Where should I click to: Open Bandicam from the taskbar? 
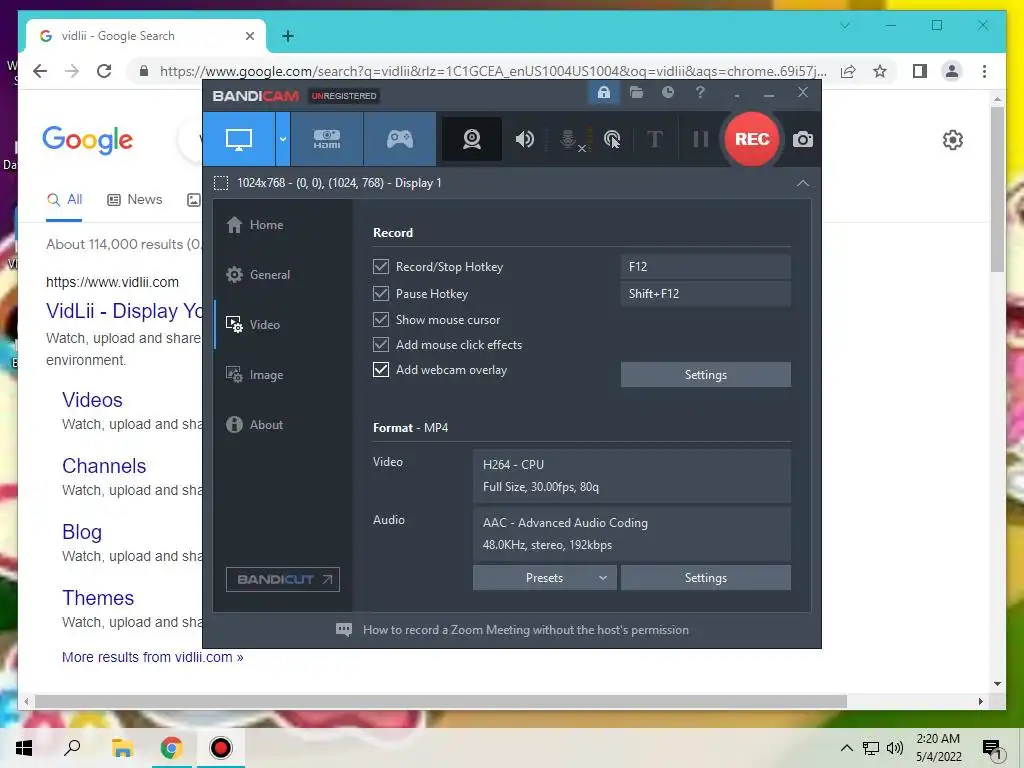point(221,748)
